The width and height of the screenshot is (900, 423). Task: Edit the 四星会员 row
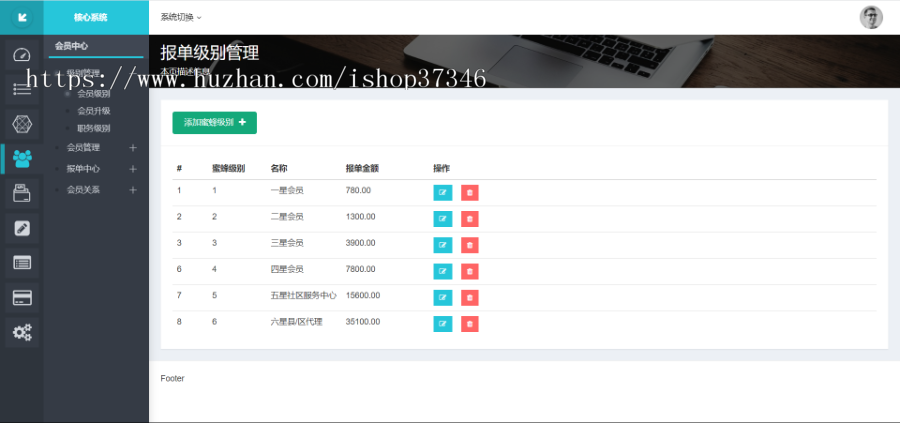[x=443, y=271]
